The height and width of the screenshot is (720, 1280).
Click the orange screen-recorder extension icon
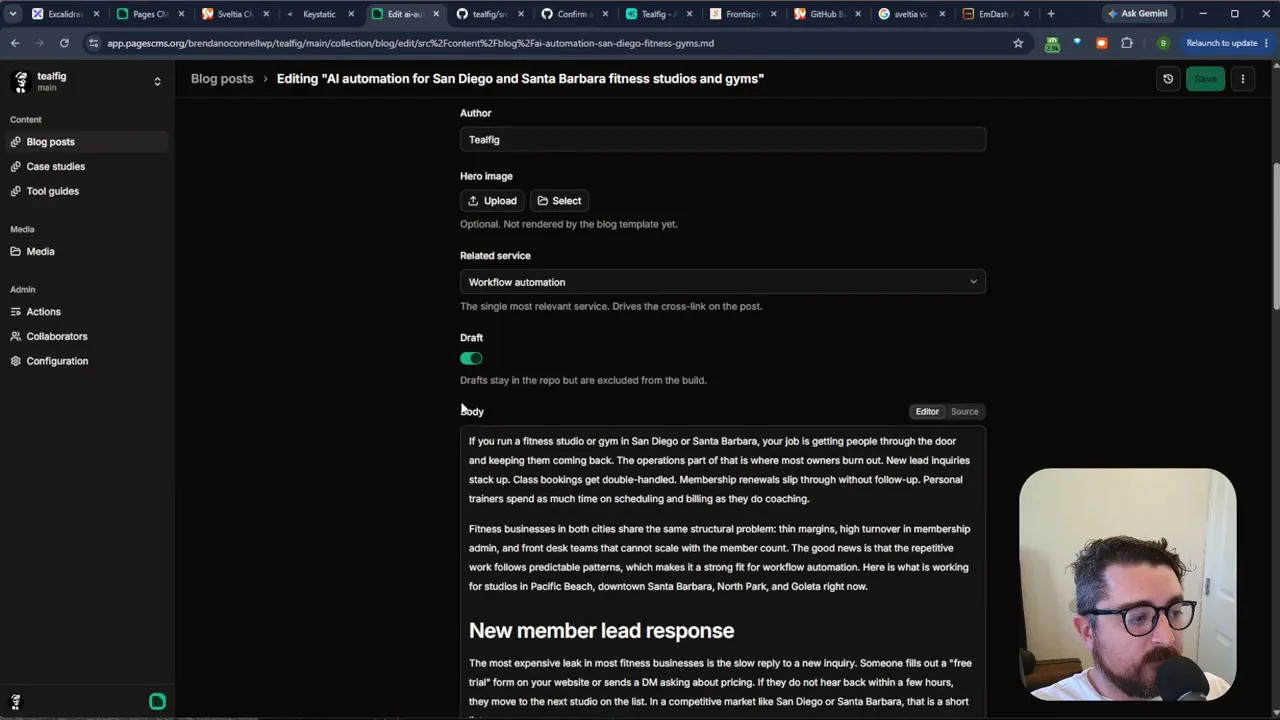tap(1102, 43)
